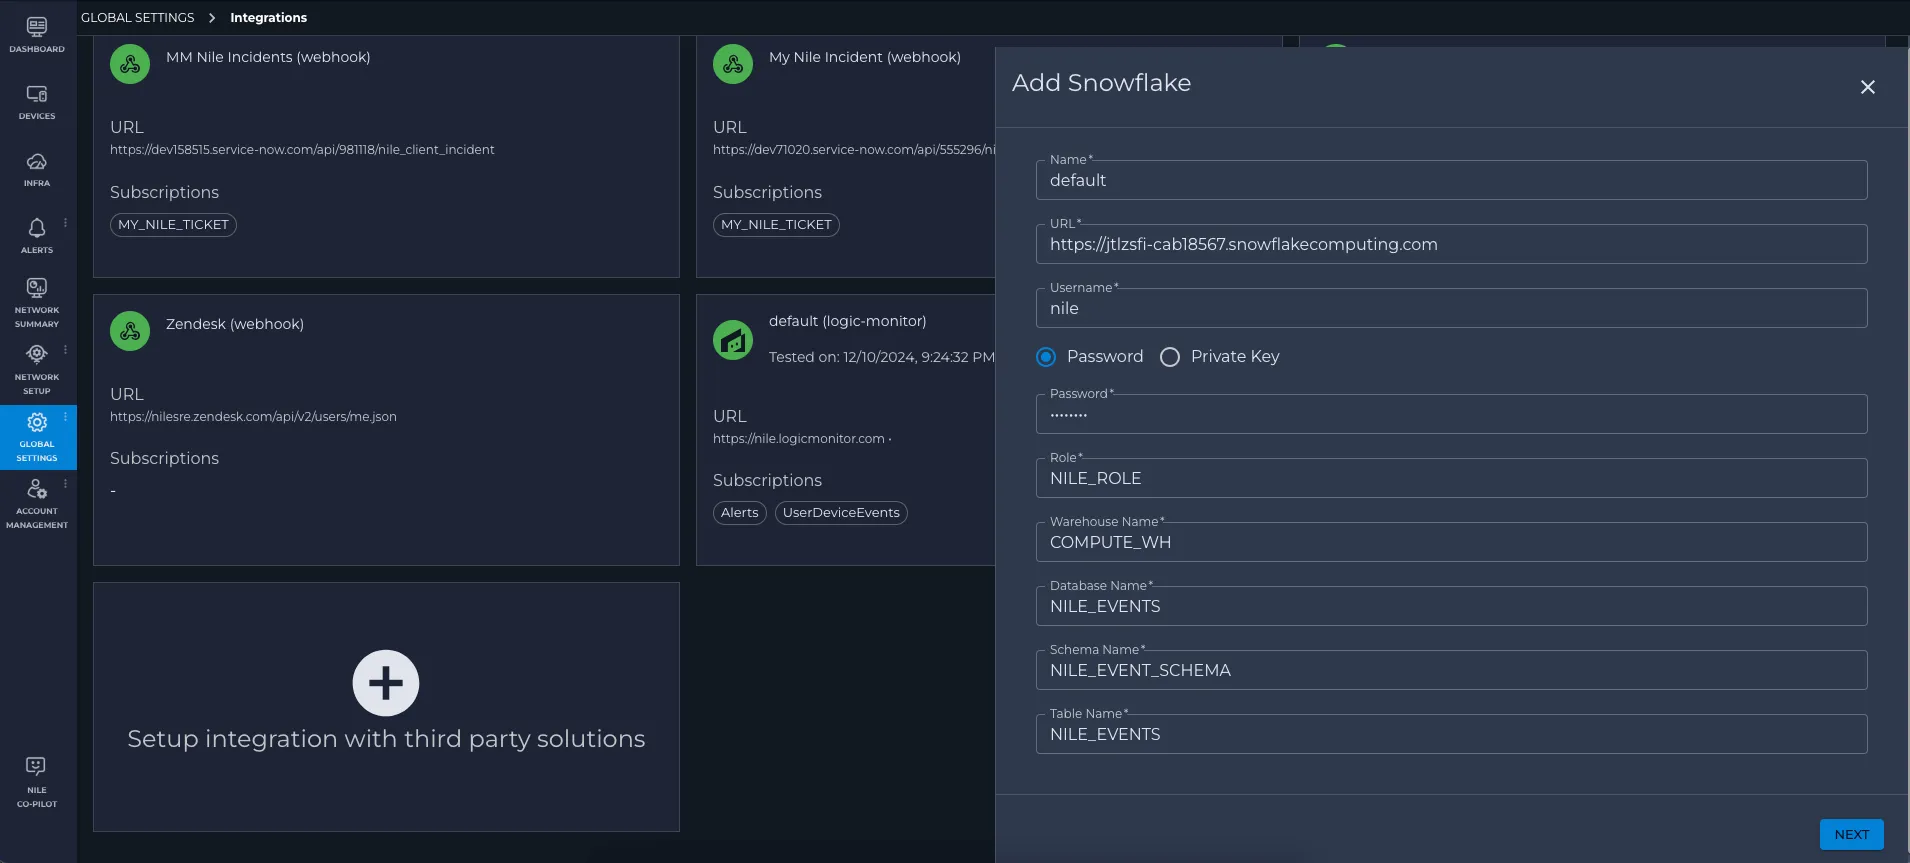Open the Devices sidebar icon
Viewport: 1910px width, 863px height.
tap(37, 94)
